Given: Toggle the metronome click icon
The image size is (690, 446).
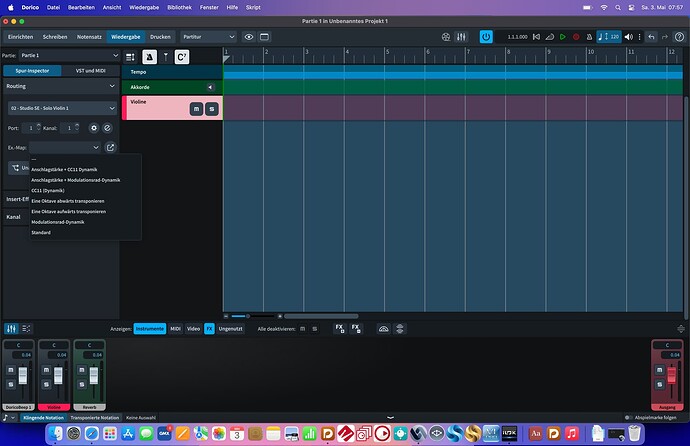Looking at the screenshot, I should 589,37.
